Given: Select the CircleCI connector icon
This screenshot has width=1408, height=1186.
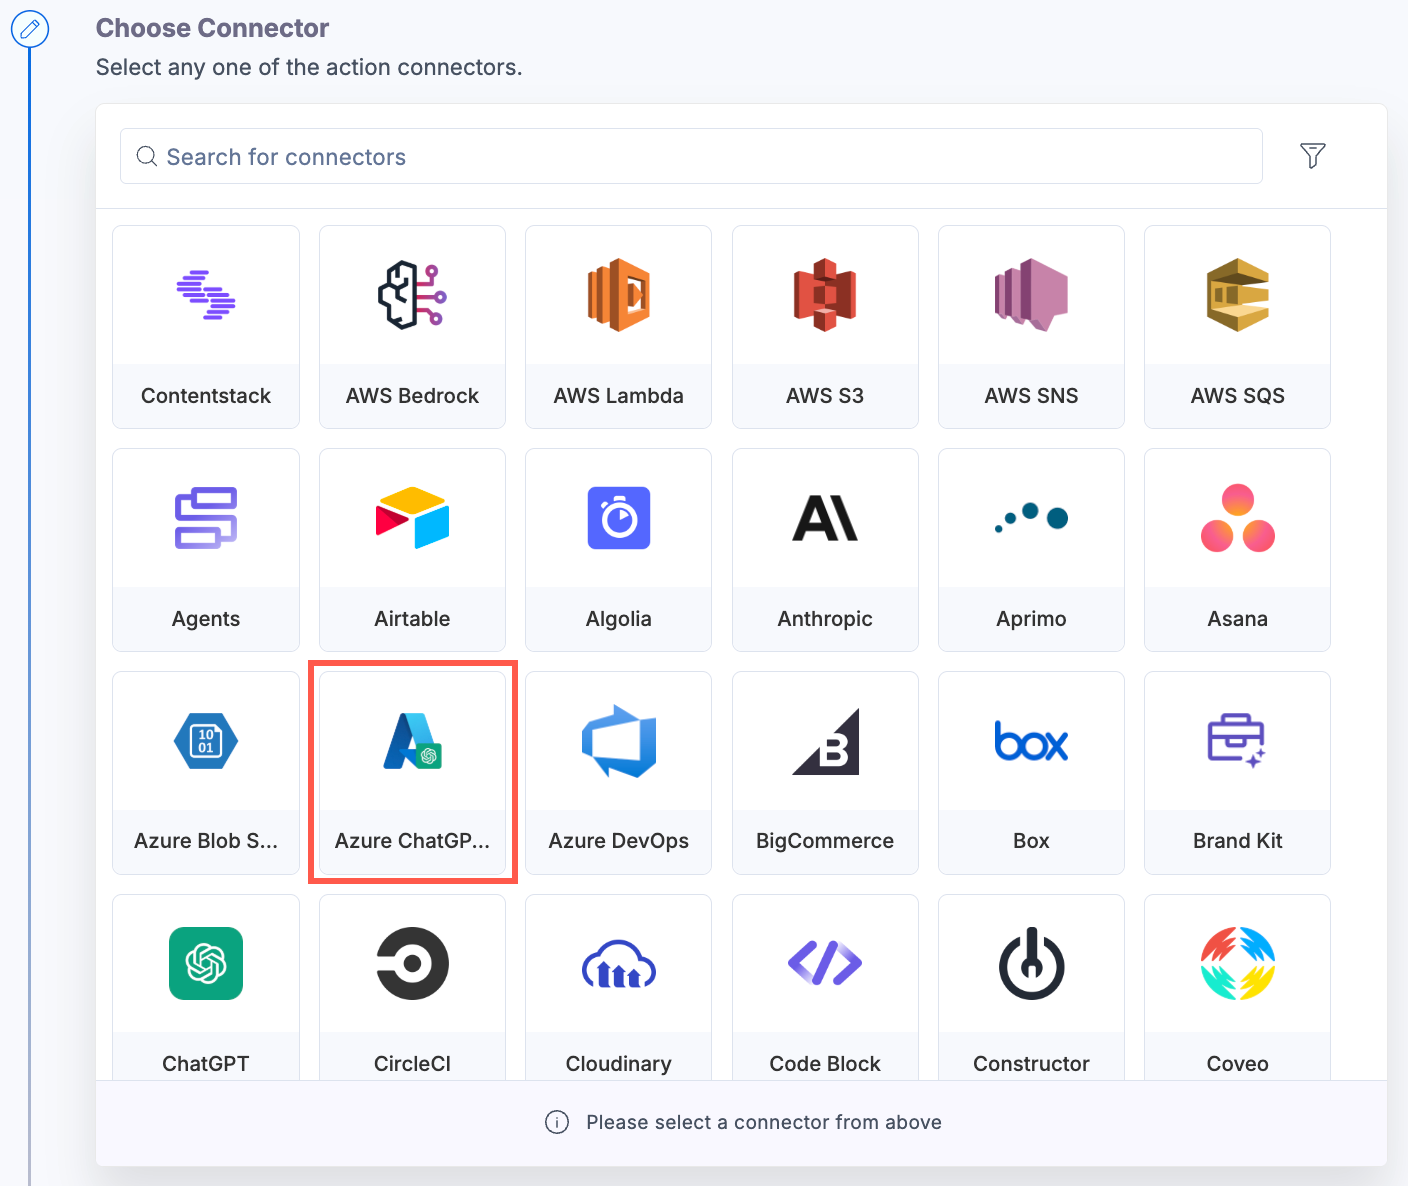Looking at the screenshot, I should click(x=412, y=963).
